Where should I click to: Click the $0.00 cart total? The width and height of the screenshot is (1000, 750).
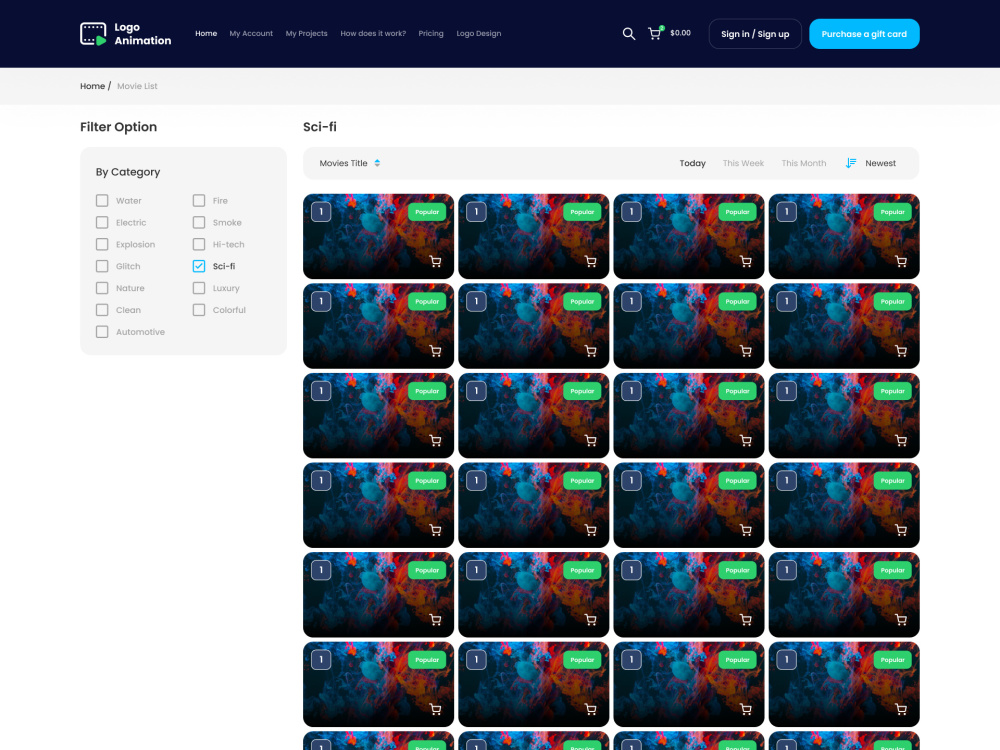tap(680, 33)
